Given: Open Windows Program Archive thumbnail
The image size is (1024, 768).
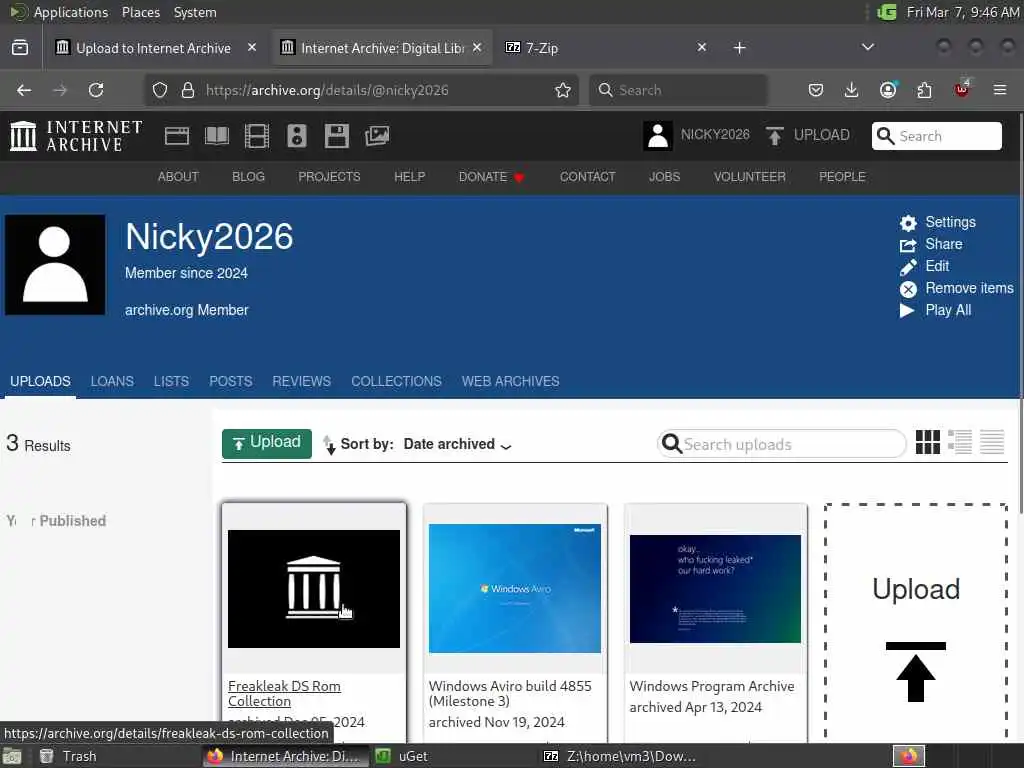Looking at the screenshot, I should click(715, 589).
